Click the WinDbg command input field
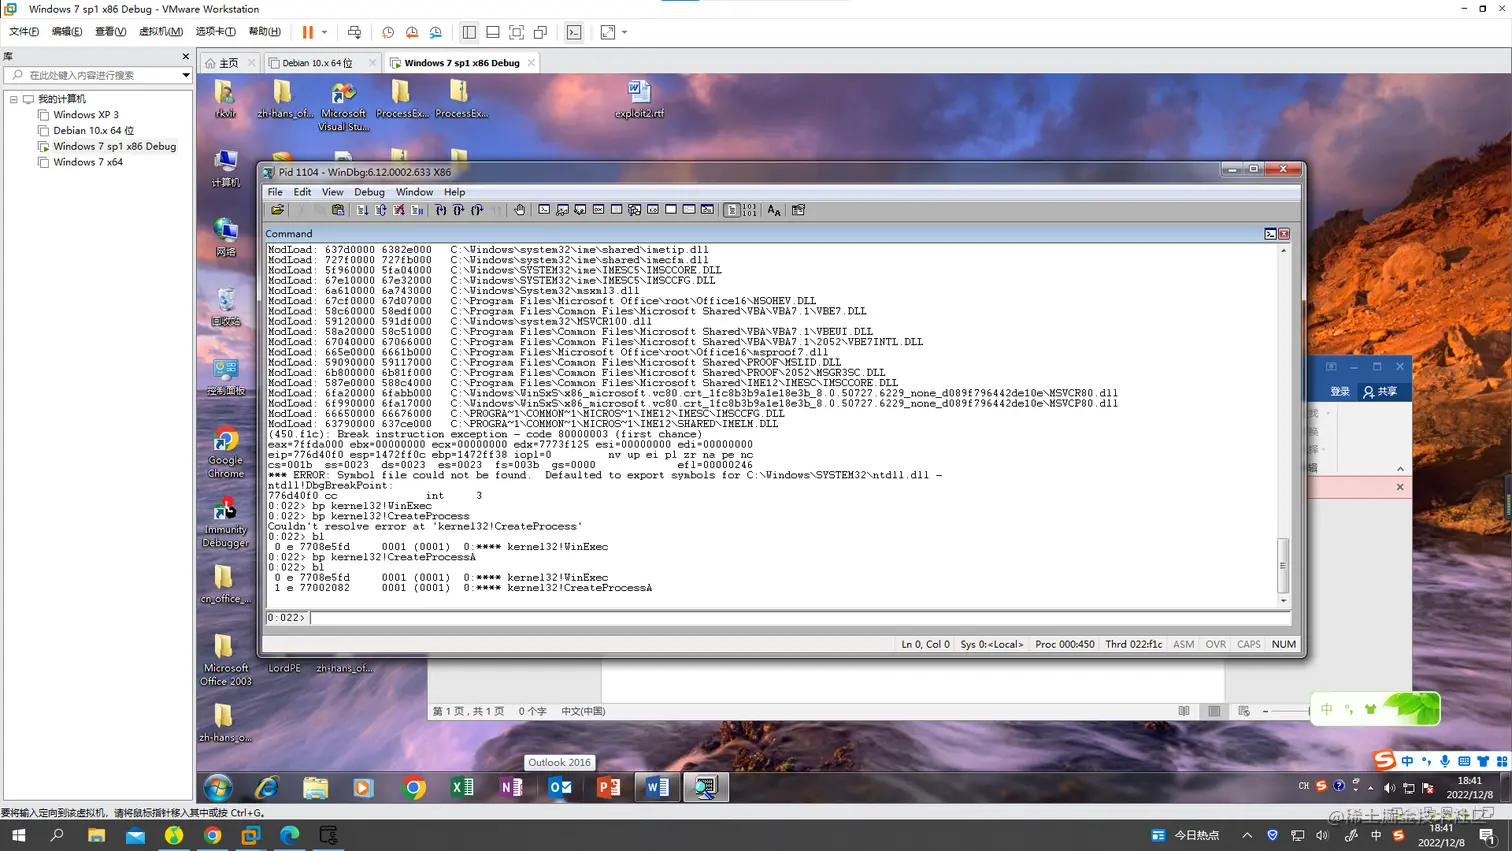1512x851 pixels. 799,618
